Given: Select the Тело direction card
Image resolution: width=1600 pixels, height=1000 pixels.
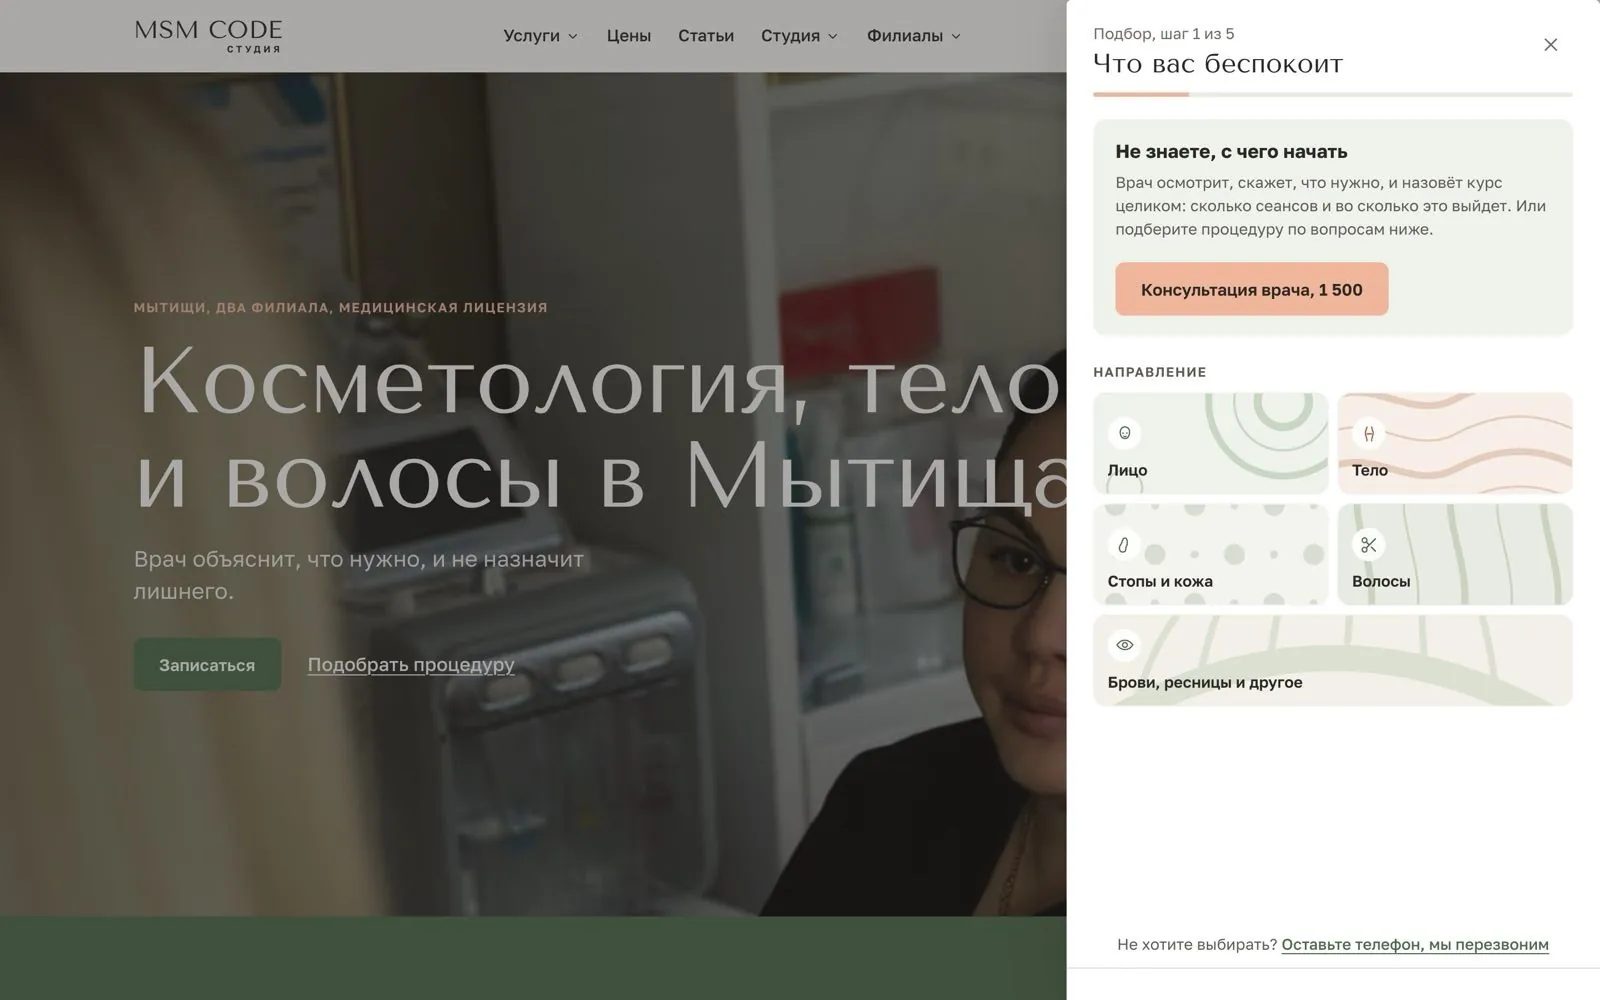Looking at the screenshot, I should [x=1455, y=443].
